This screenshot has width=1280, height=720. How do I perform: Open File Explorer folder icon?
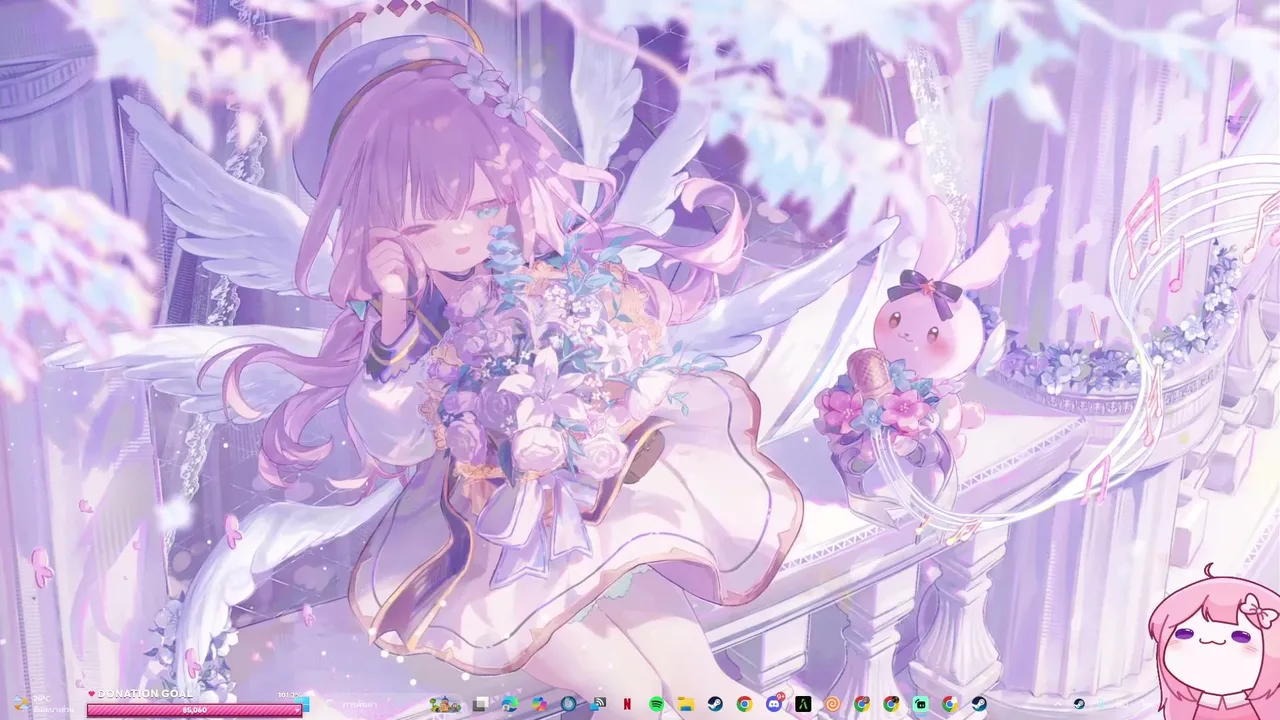tap(686, 704)
